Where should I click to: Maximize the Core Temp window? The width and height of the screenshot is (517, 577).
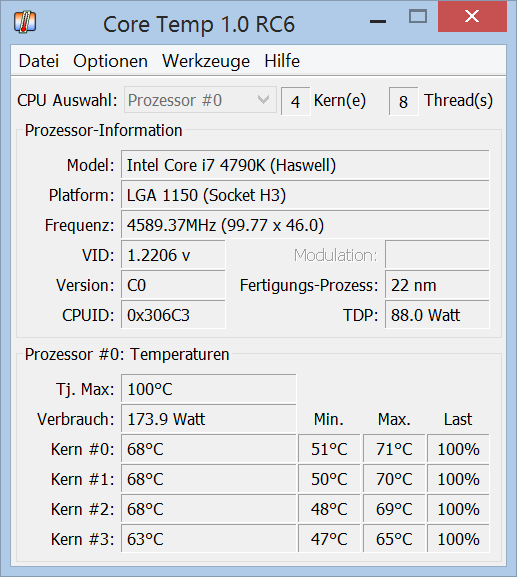[418, 17]
